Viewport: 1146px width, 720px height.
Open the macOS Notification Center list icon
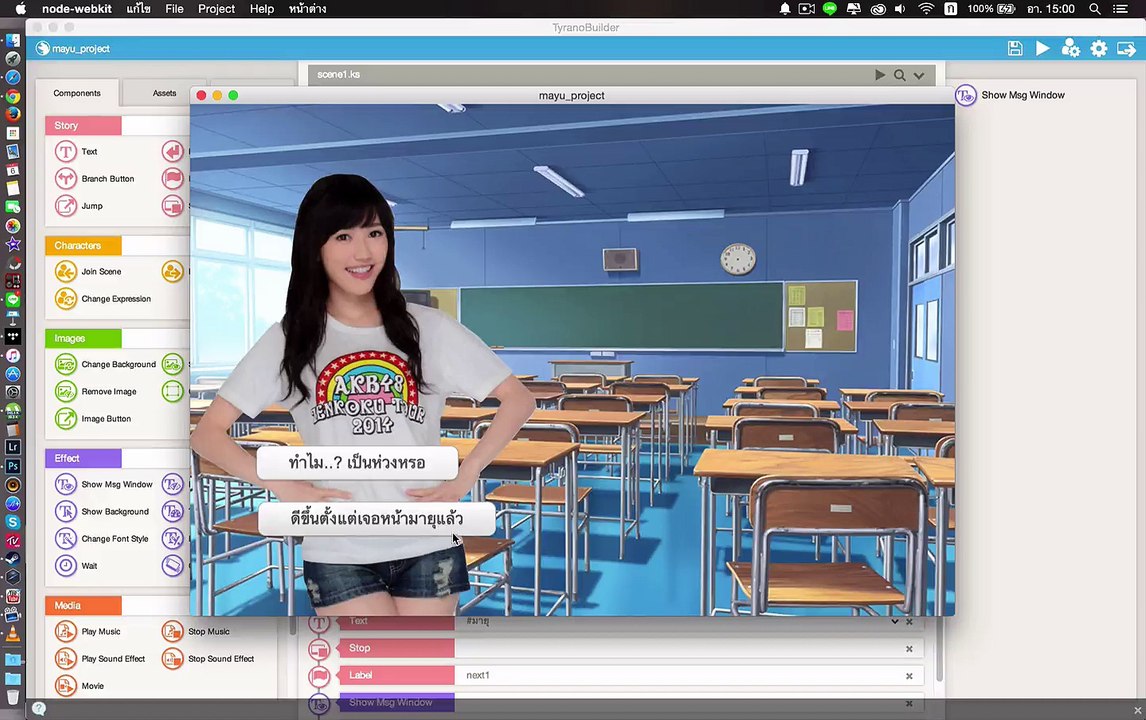[x=1120, y=9]
